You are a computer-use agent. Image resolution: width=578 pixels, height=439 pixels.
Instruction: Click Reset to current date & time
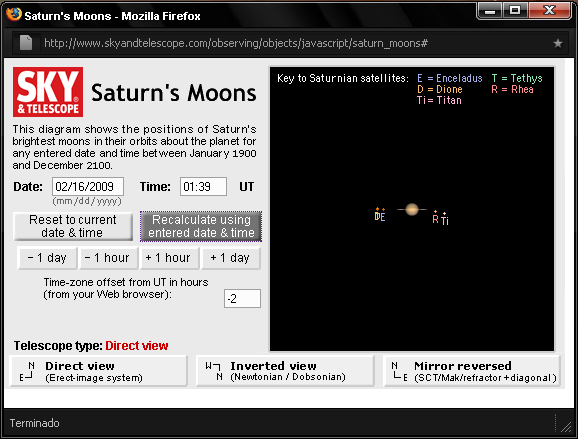coord(73,226)
